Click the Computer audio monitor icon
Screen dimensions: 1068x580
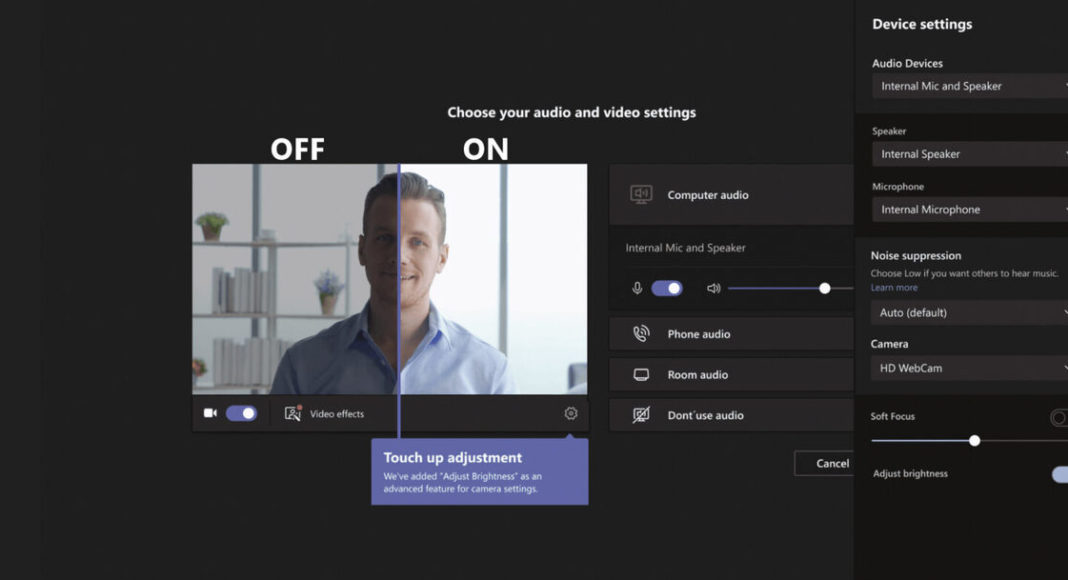tap(641, 195)
